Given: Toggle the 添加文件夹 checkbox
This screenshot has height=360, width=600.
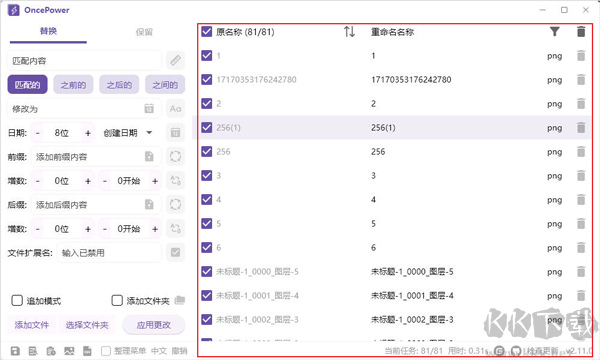Looking at the screenshot, I should [117, 301].
